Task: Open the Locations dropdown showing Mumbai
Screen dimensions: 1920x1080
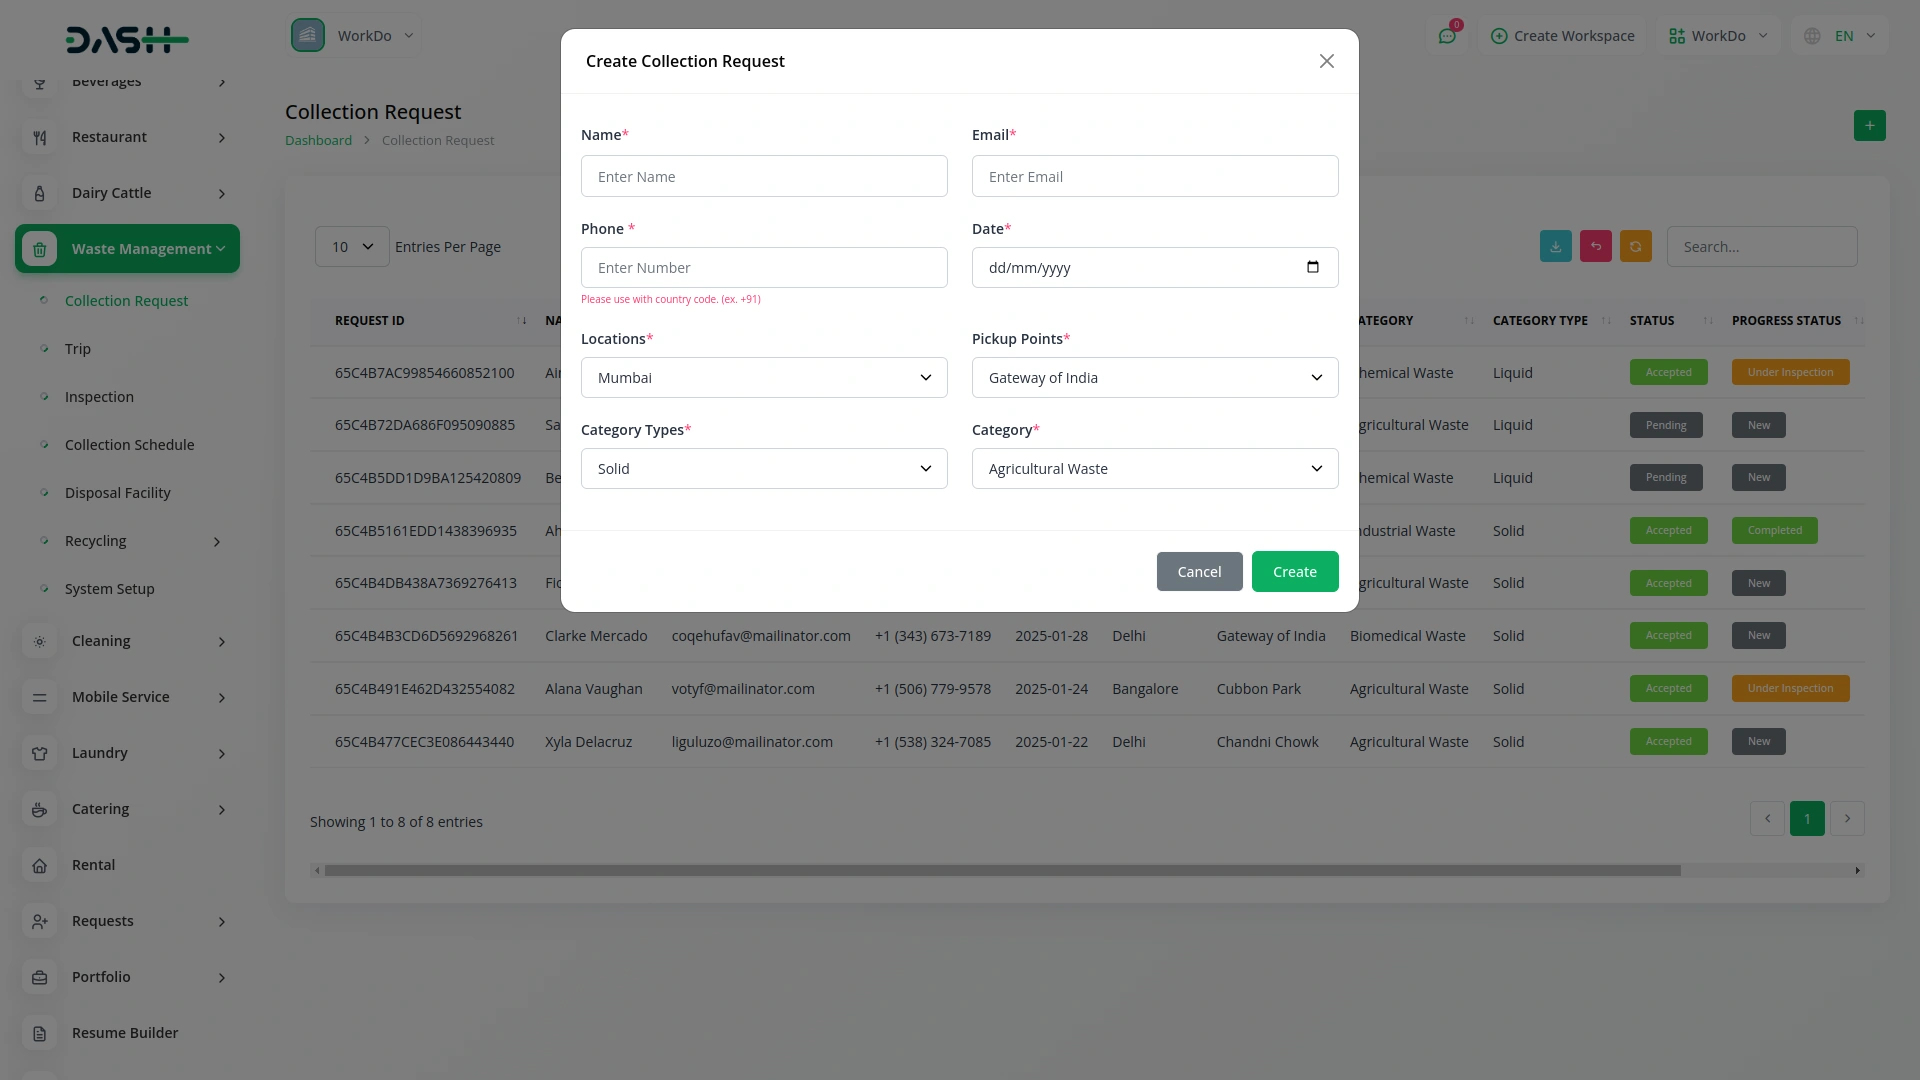Action: click(x=763, y=378)
